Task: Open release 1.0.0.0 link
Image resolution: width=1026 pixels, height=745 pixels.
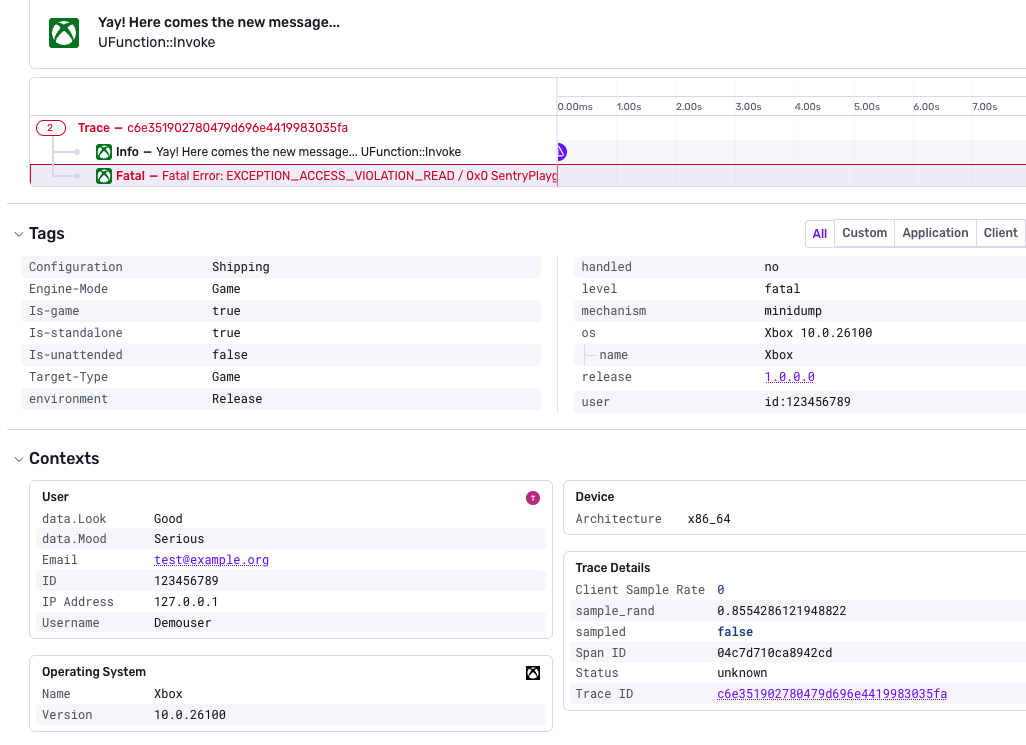Action: 790,377
